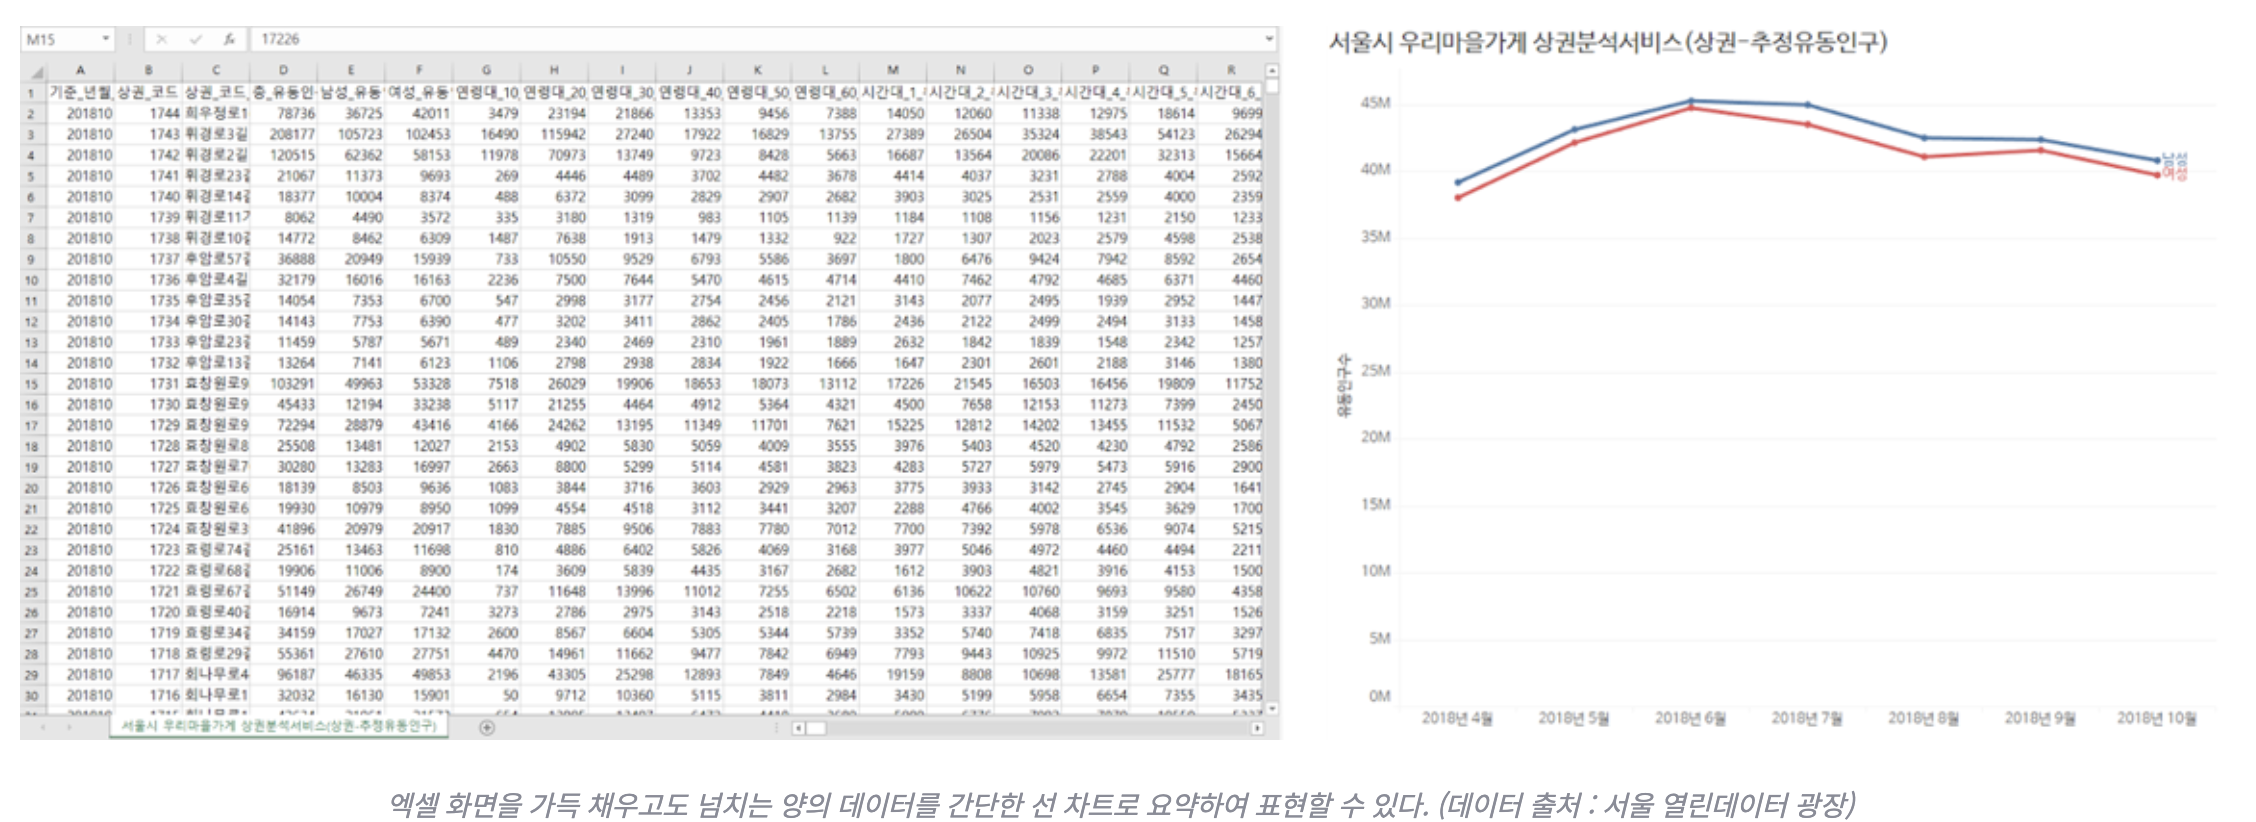Click cell containing 43416

[x=419, y=426]
